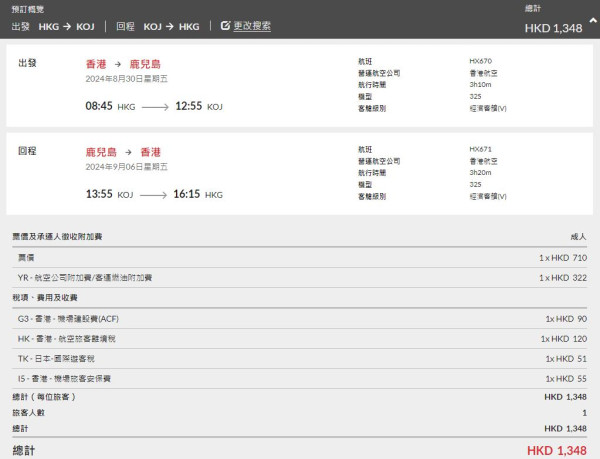Select the 預訂概覽 header title

coord(28,10)
